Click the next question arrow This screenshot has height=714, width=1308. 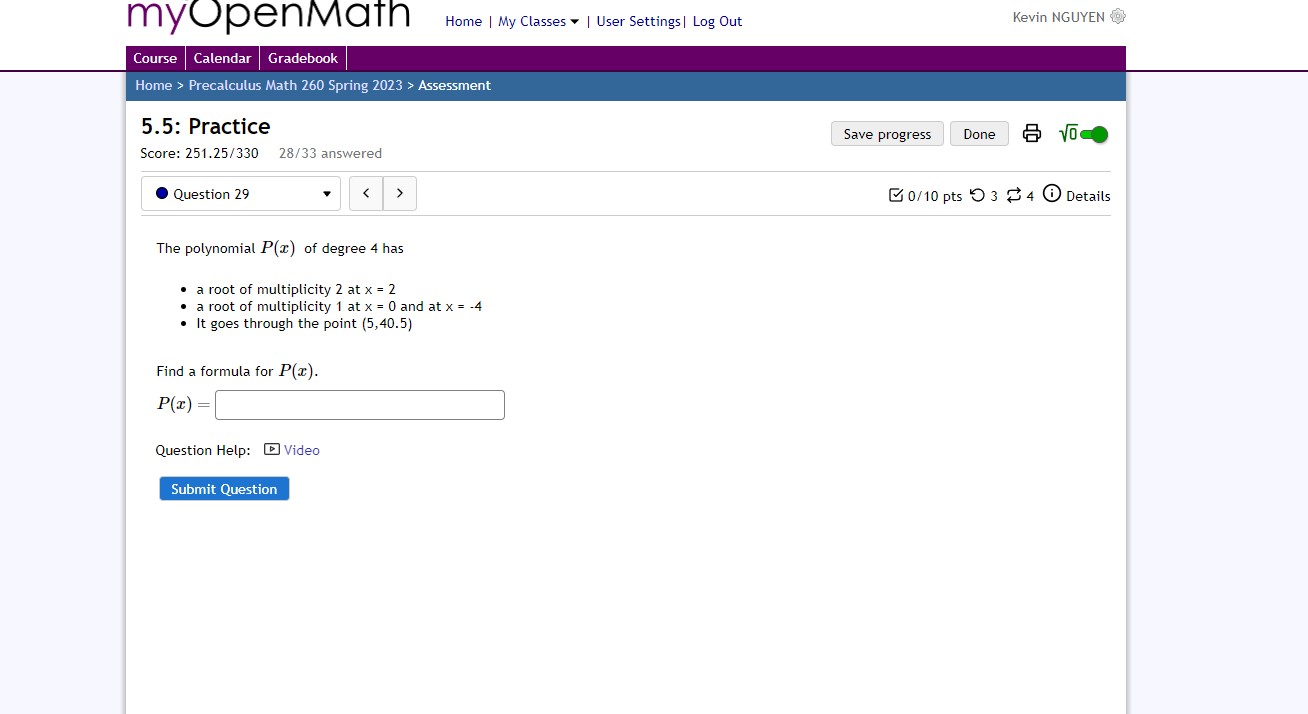pos(399,193)
